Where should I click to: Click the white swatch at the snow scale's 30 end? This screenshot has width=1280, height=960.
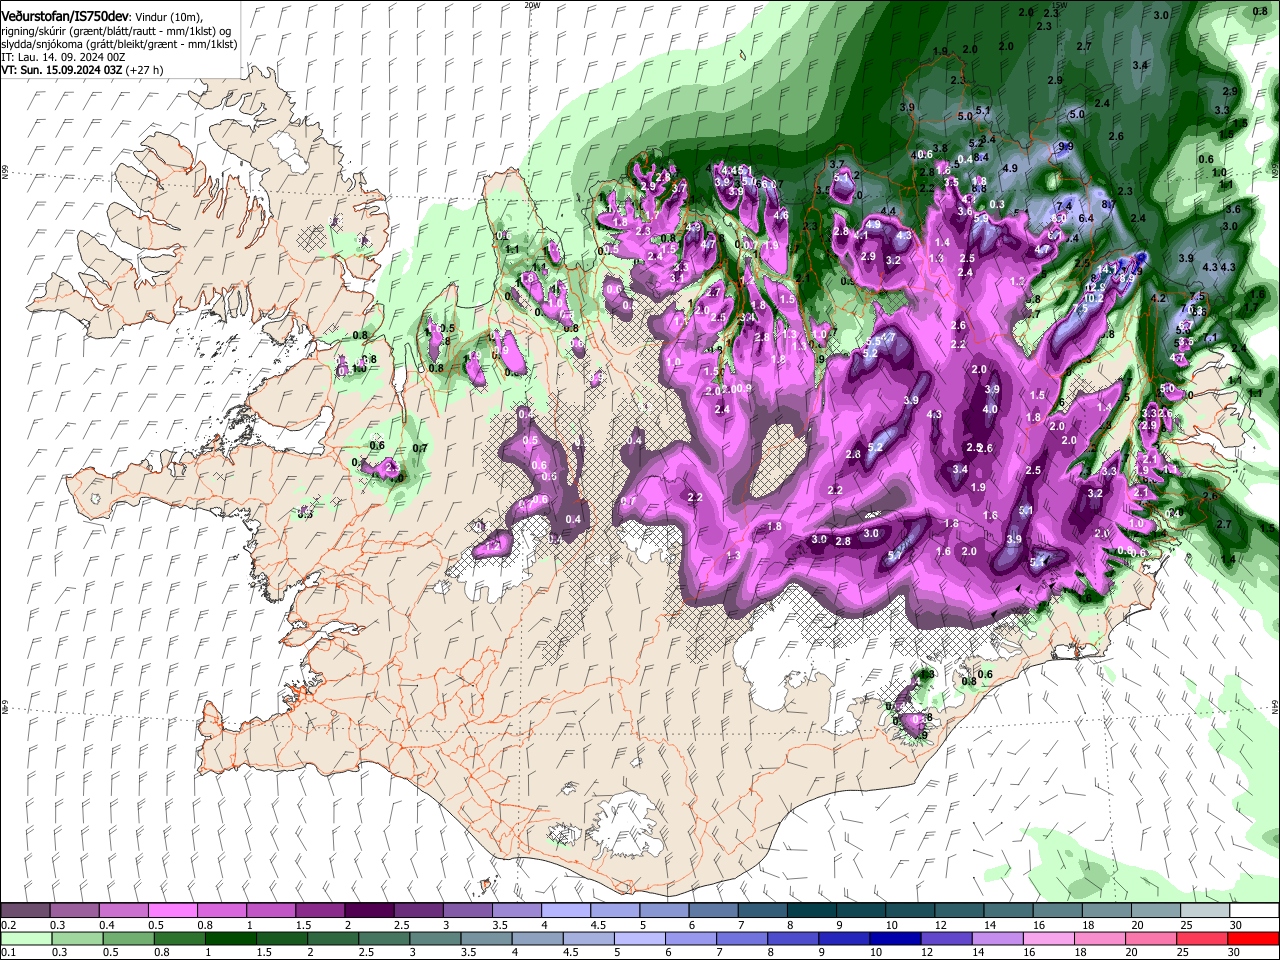tap(1253, 911)
